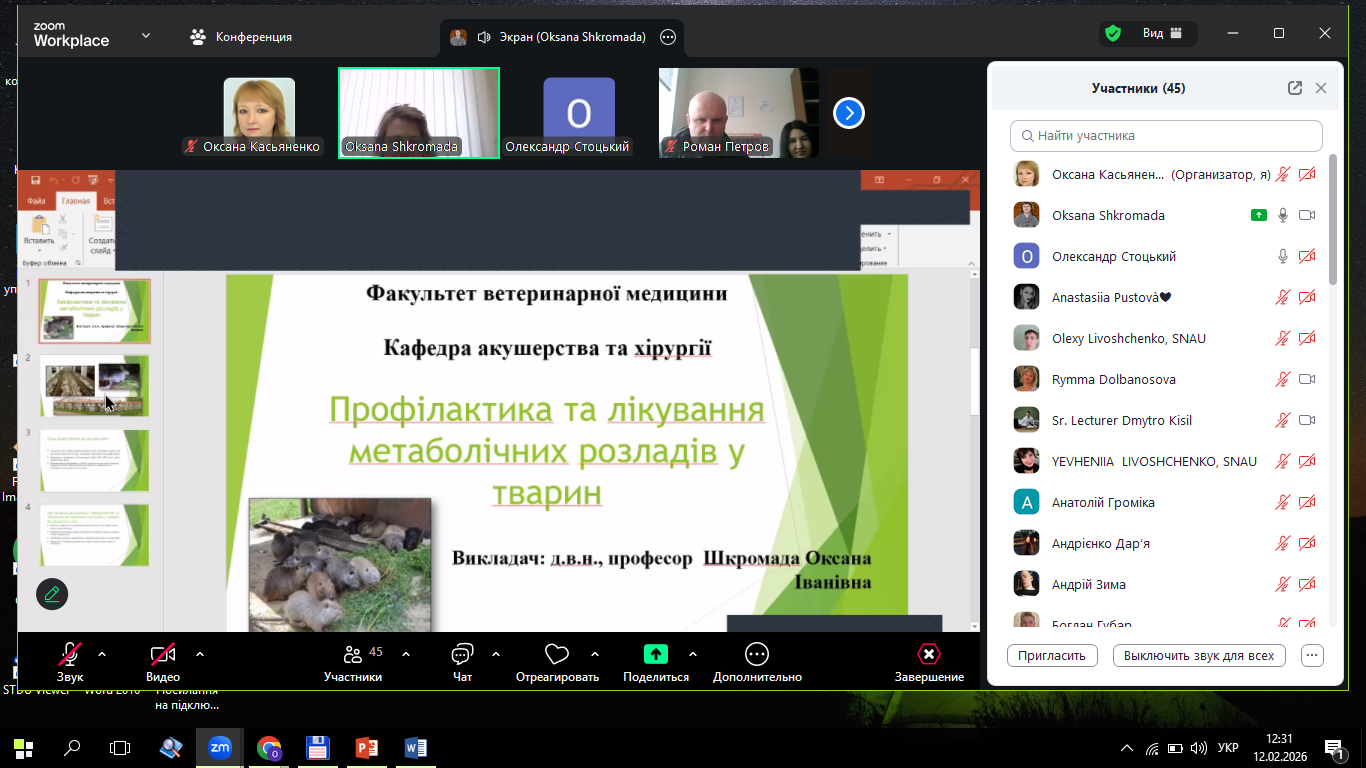Screen dimensions: 1366x768
Task: Click the Invite button
Action: pyautogui.click(x=1052, y=656)
